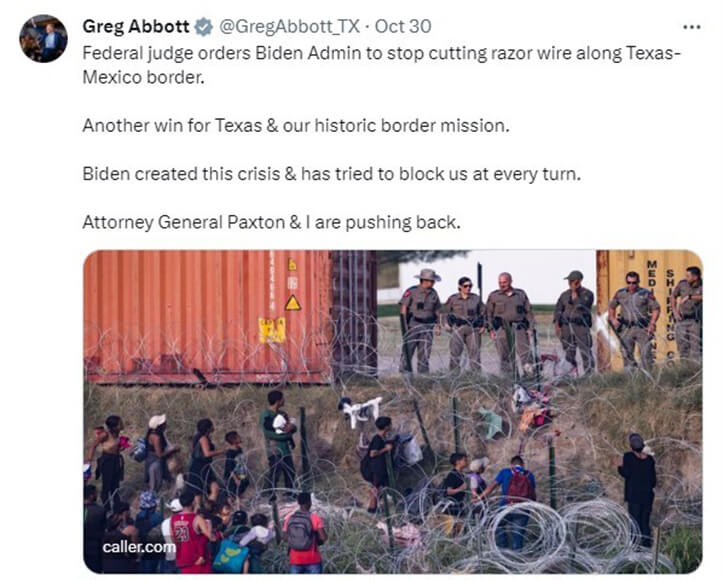Viewport: 723px width, 580px height.
Task: Click the blue verified badge beside the name
Action: point(203,27)
